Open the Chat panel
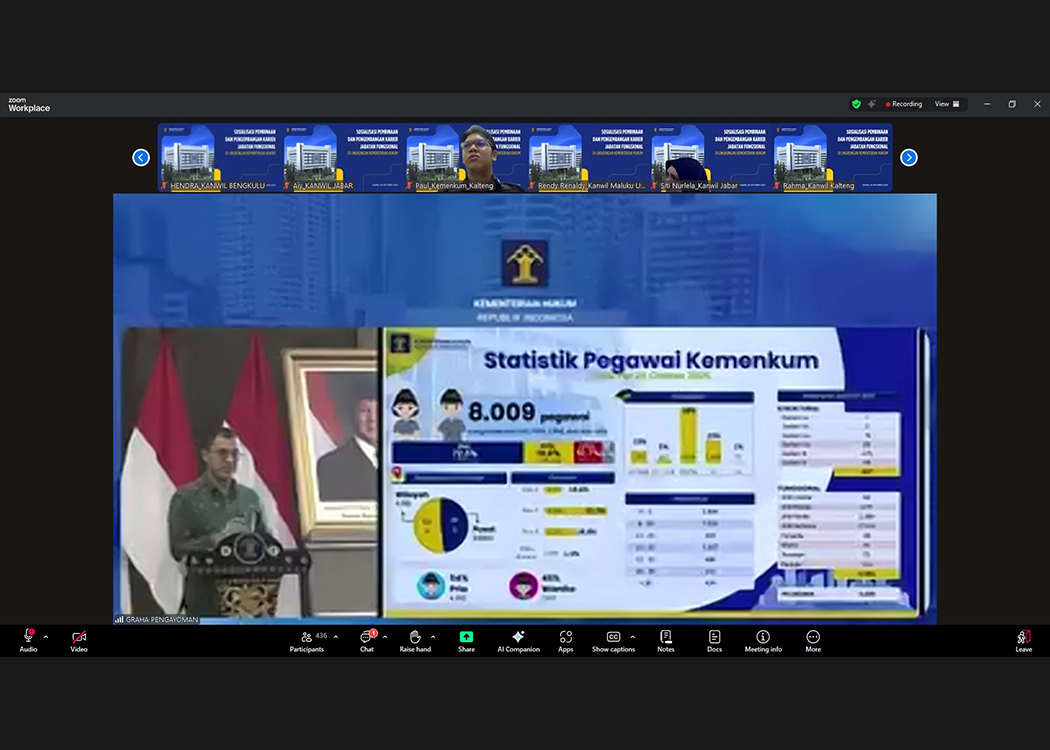 click(367, 641)
